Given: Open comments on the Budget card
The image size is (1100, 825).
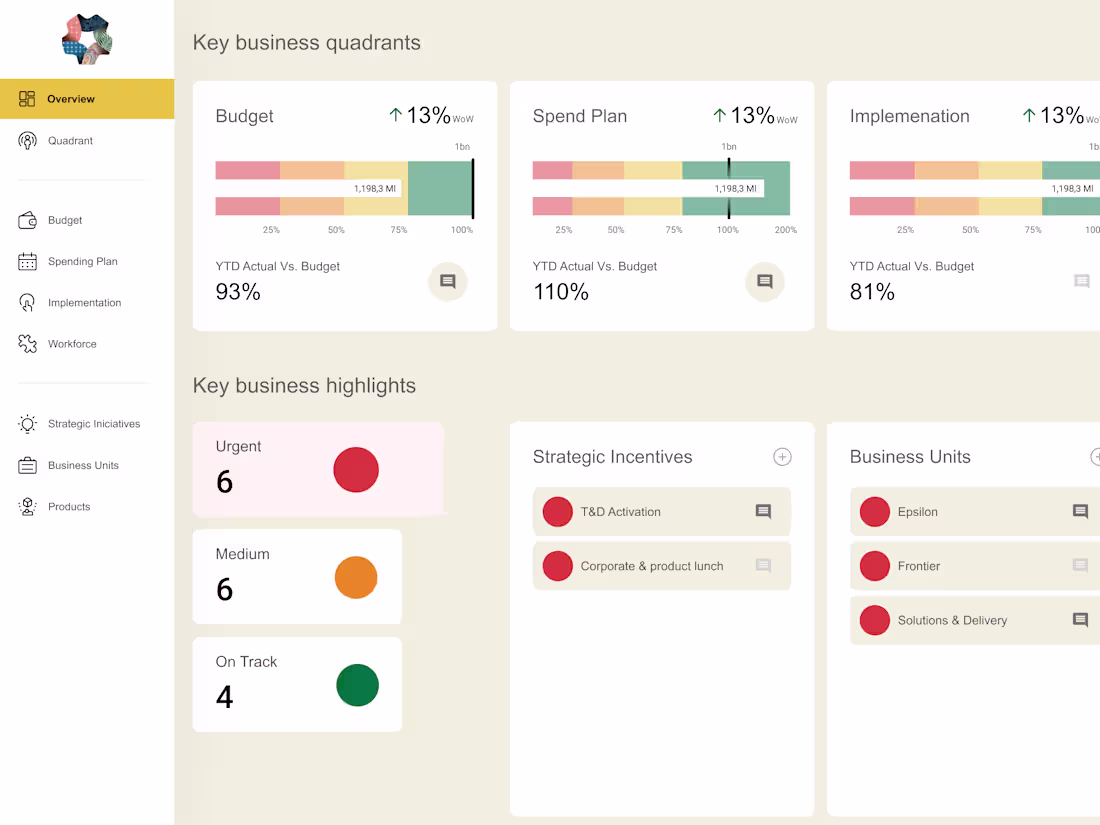Looking at the screenshot, I should click(448, 282).
